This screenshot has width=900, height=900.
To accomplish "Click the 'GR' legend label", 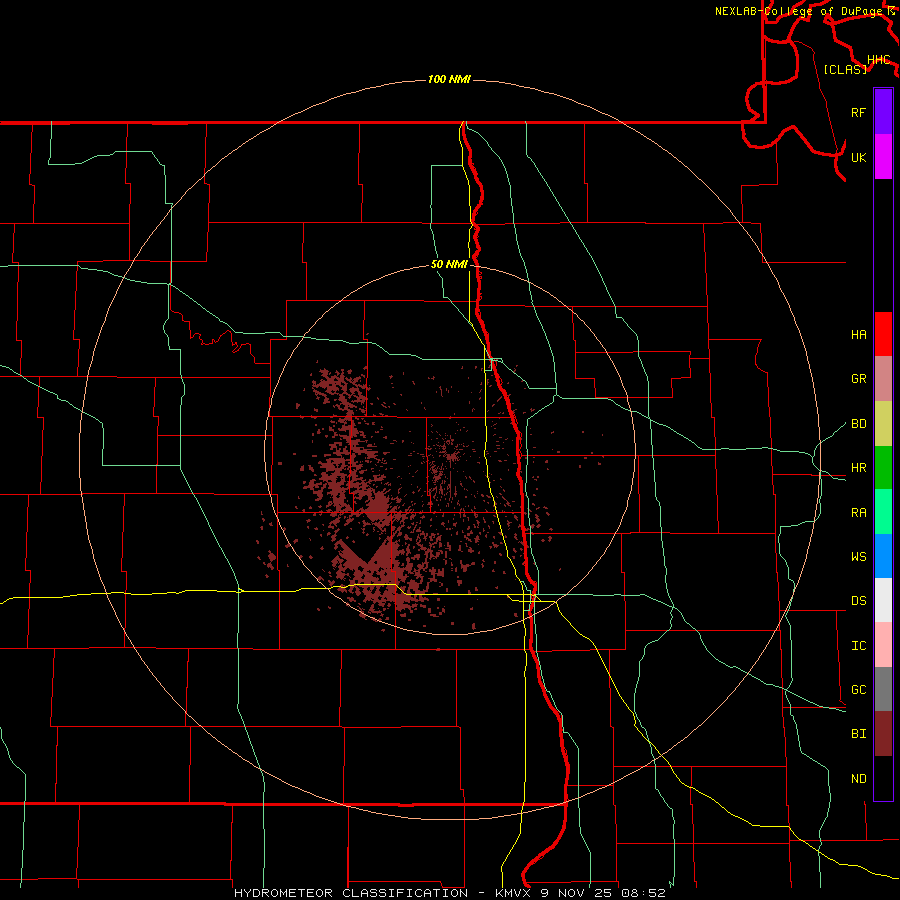I will pyautogui.click(x=859, y=379).
